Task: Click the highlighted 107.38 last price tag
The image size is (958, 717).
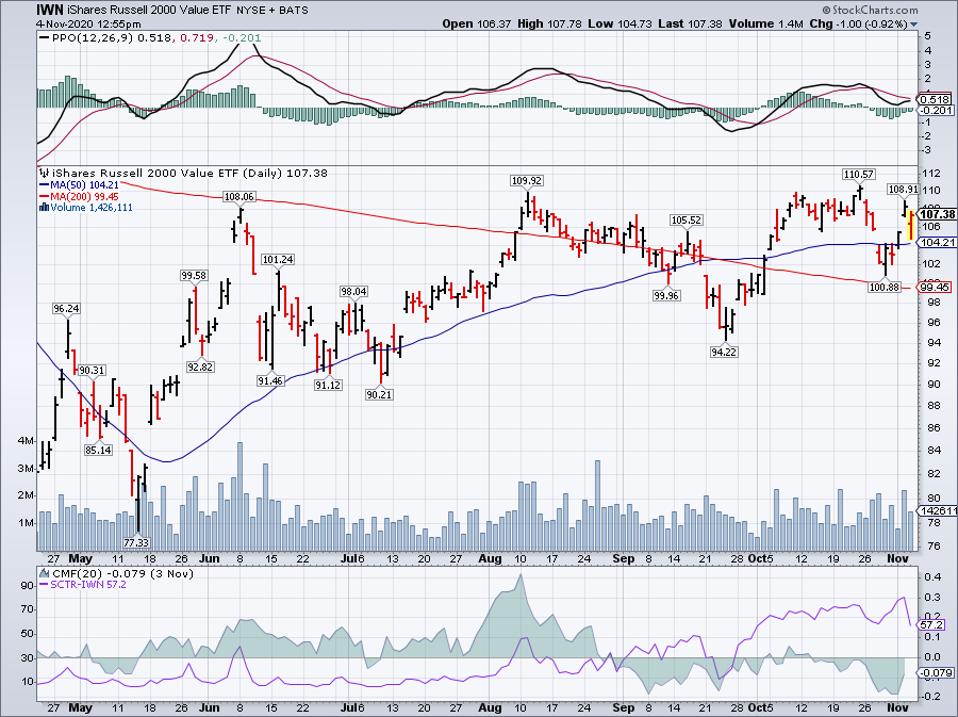Action: tap(939, 215)
